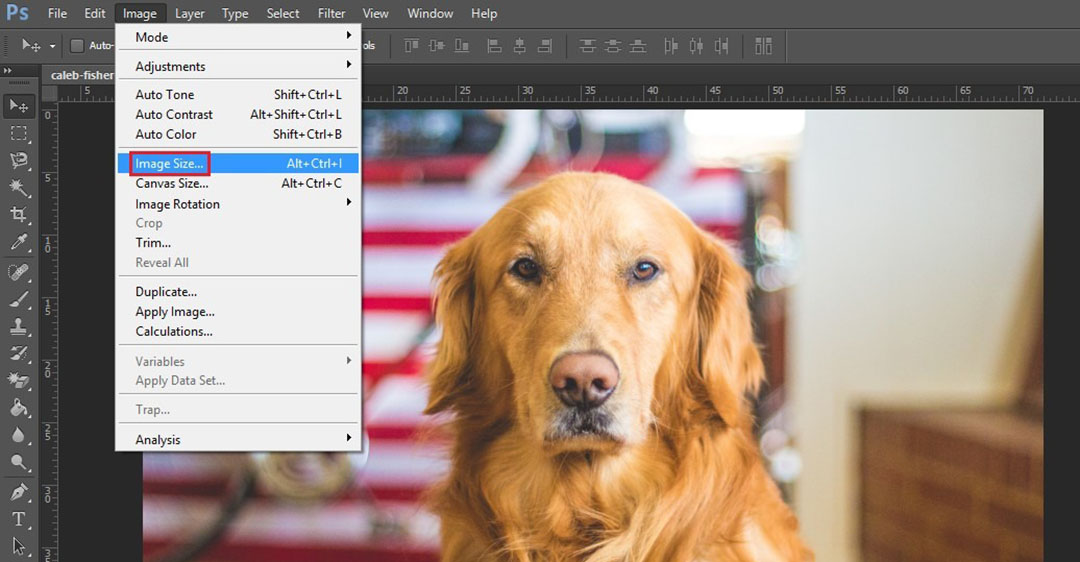Select the History Brush tool
1080x562 pixels.
19,354
